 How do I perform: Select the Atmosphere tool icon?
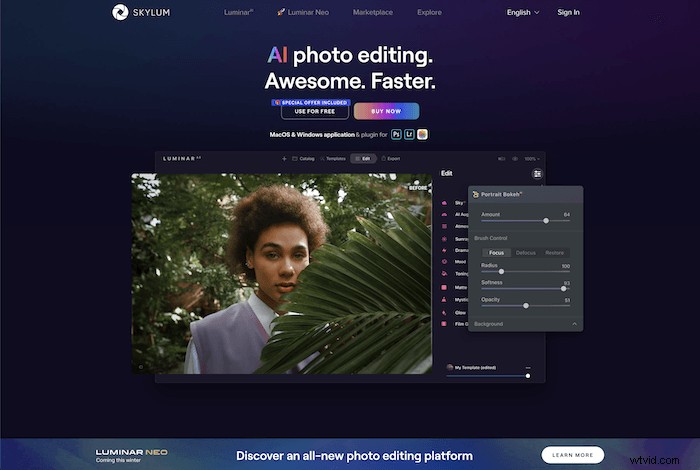pos(444,226)
